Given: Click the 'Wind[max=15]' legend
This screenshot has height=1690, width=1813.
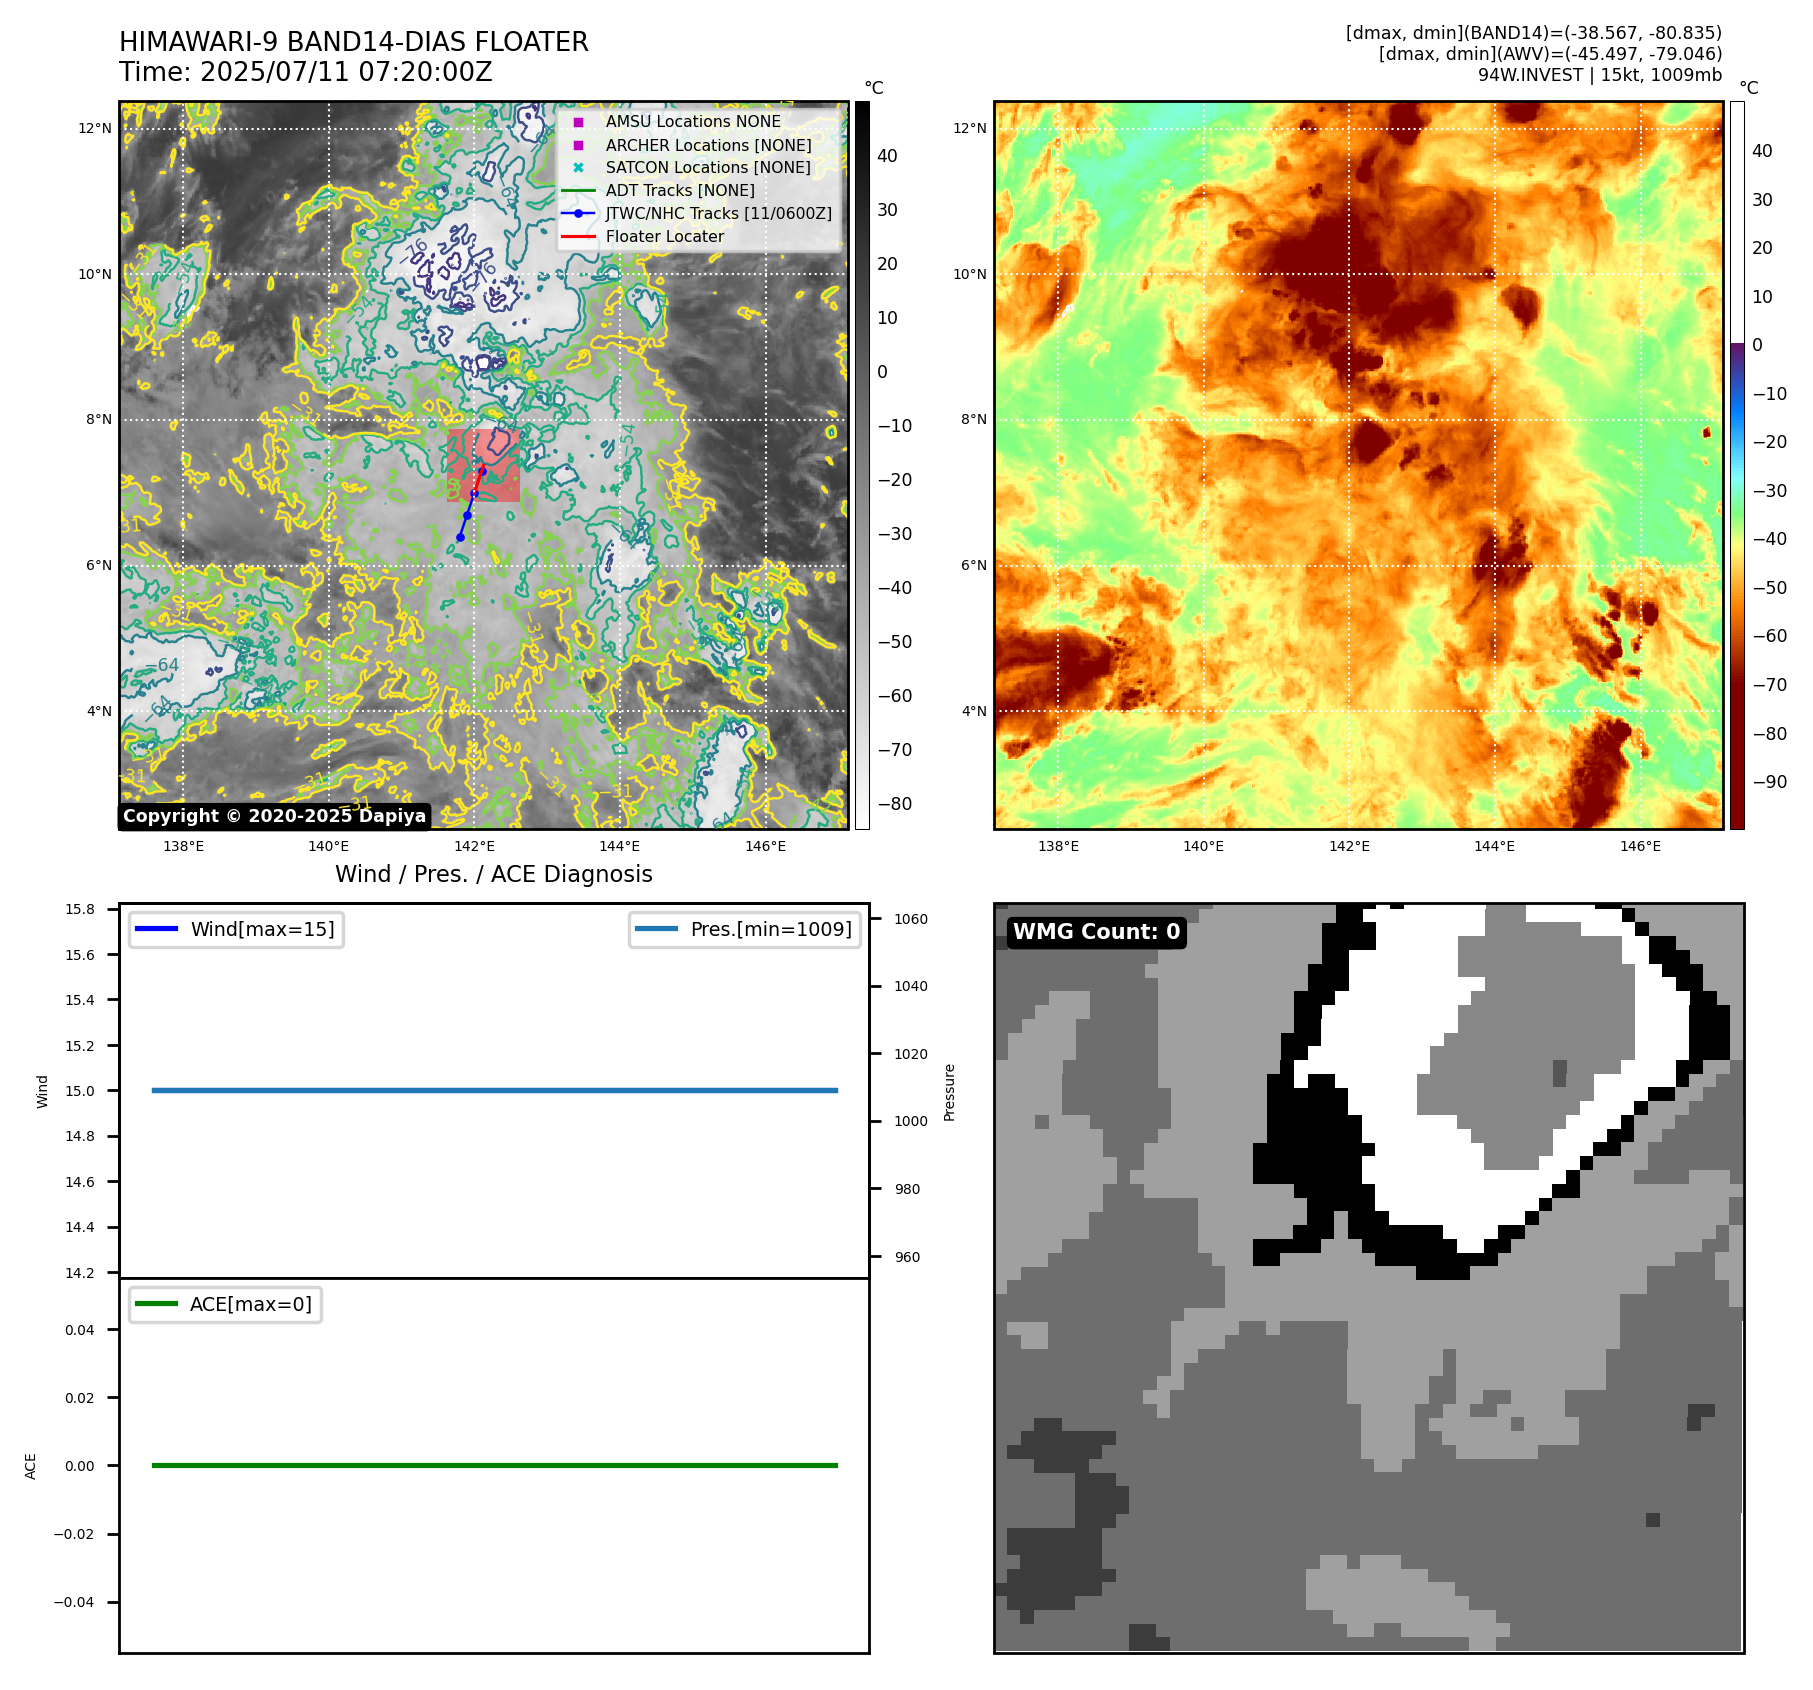Looking at the screenshot, I should [x=236, y=929].
